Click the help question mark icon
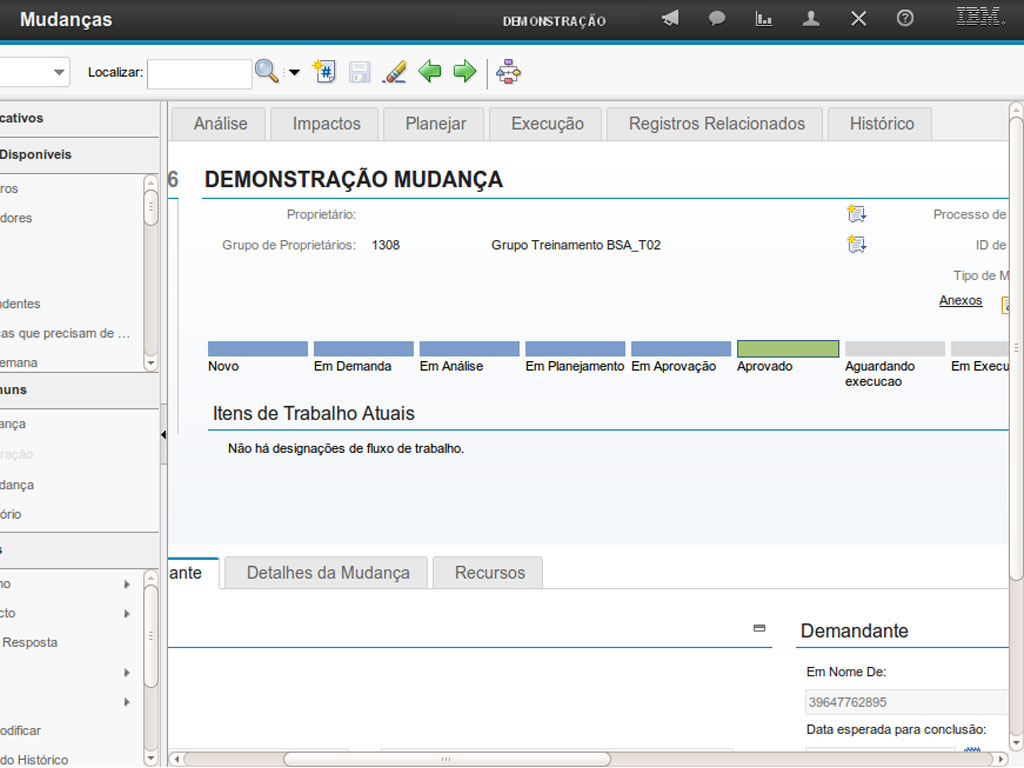Viewport: 1024px width, 768px height. [905, 19]
